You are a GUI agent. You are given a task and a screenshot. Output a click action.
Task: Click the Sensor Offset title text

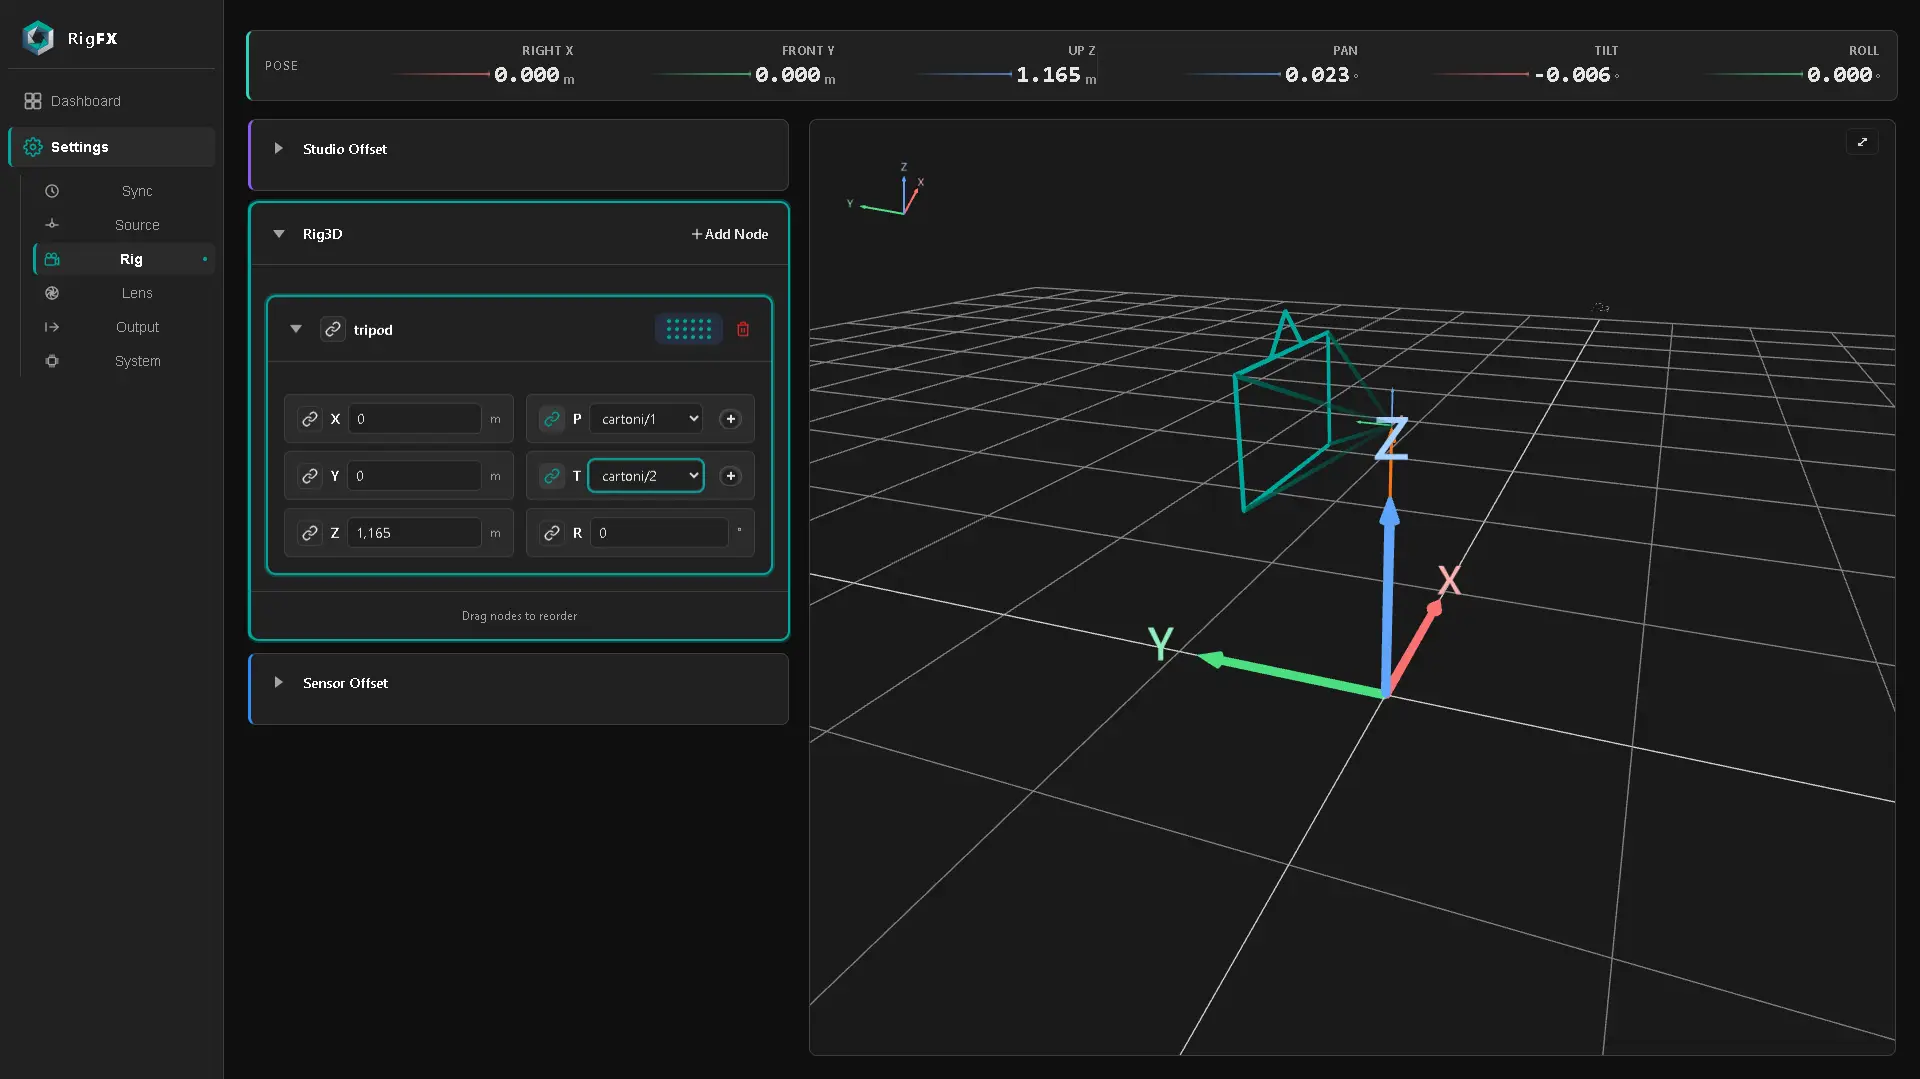point(345,683)
